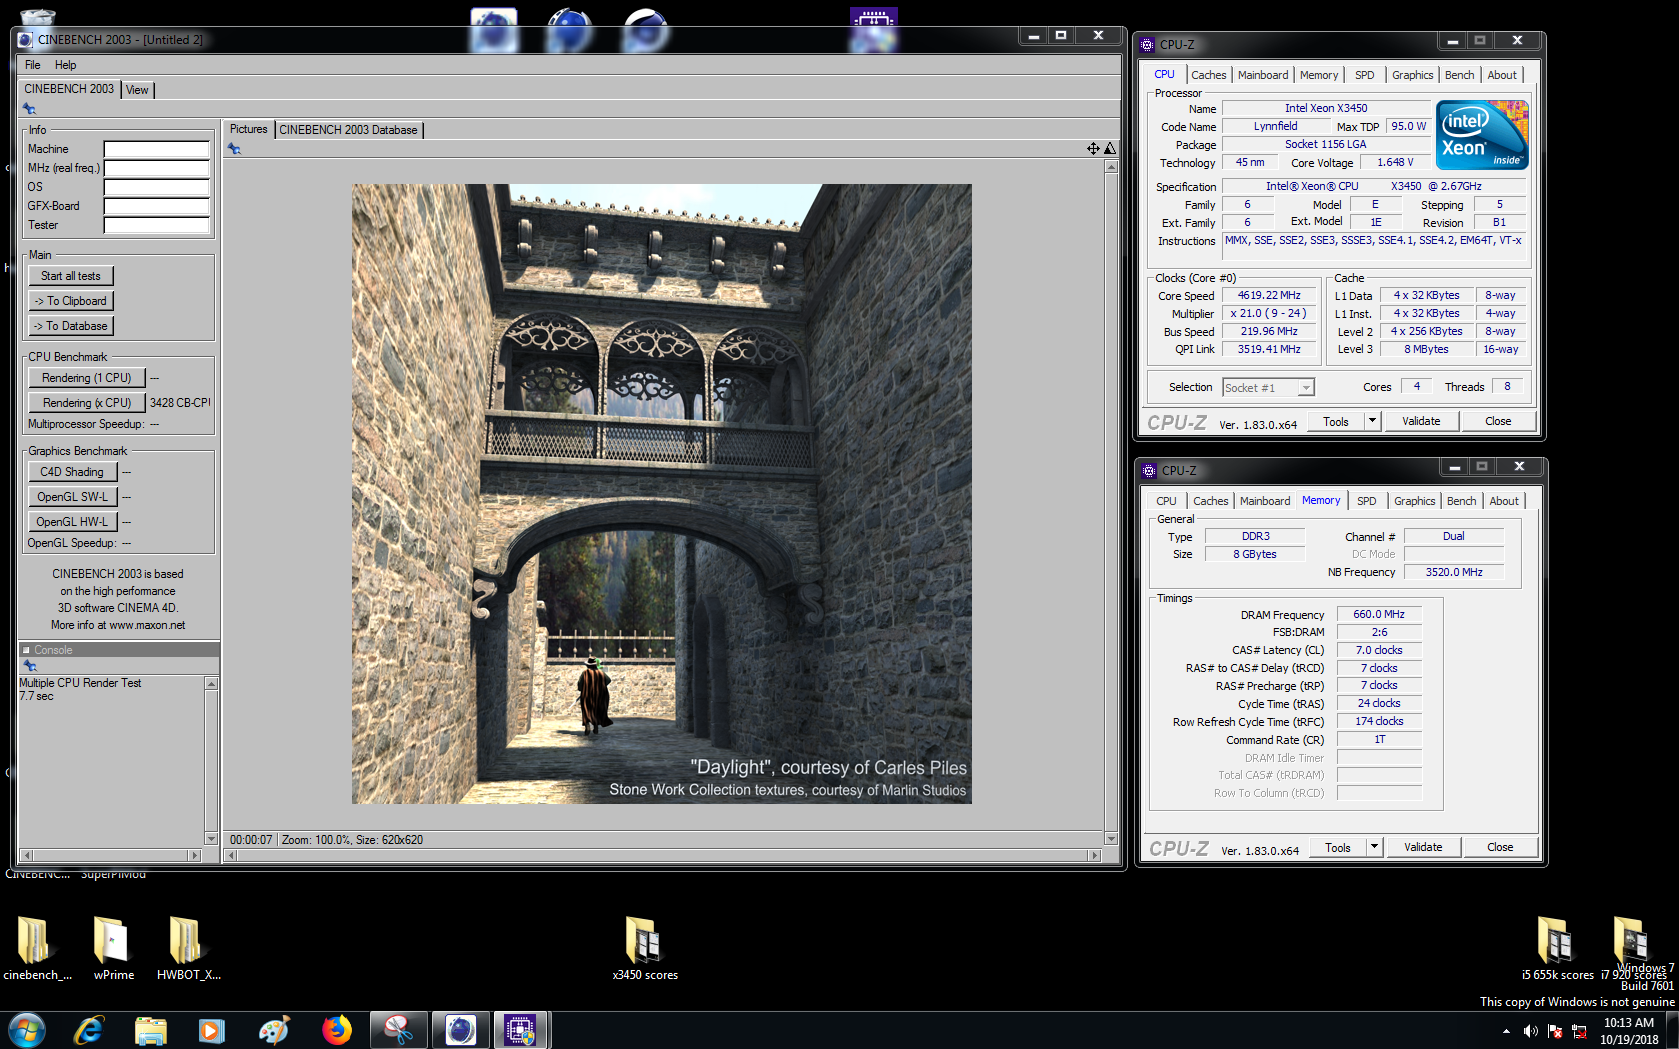
Task: Open Tools dropdown arrow in CPU tab window
Action: pyautogui.click(x=1372, y=421)
